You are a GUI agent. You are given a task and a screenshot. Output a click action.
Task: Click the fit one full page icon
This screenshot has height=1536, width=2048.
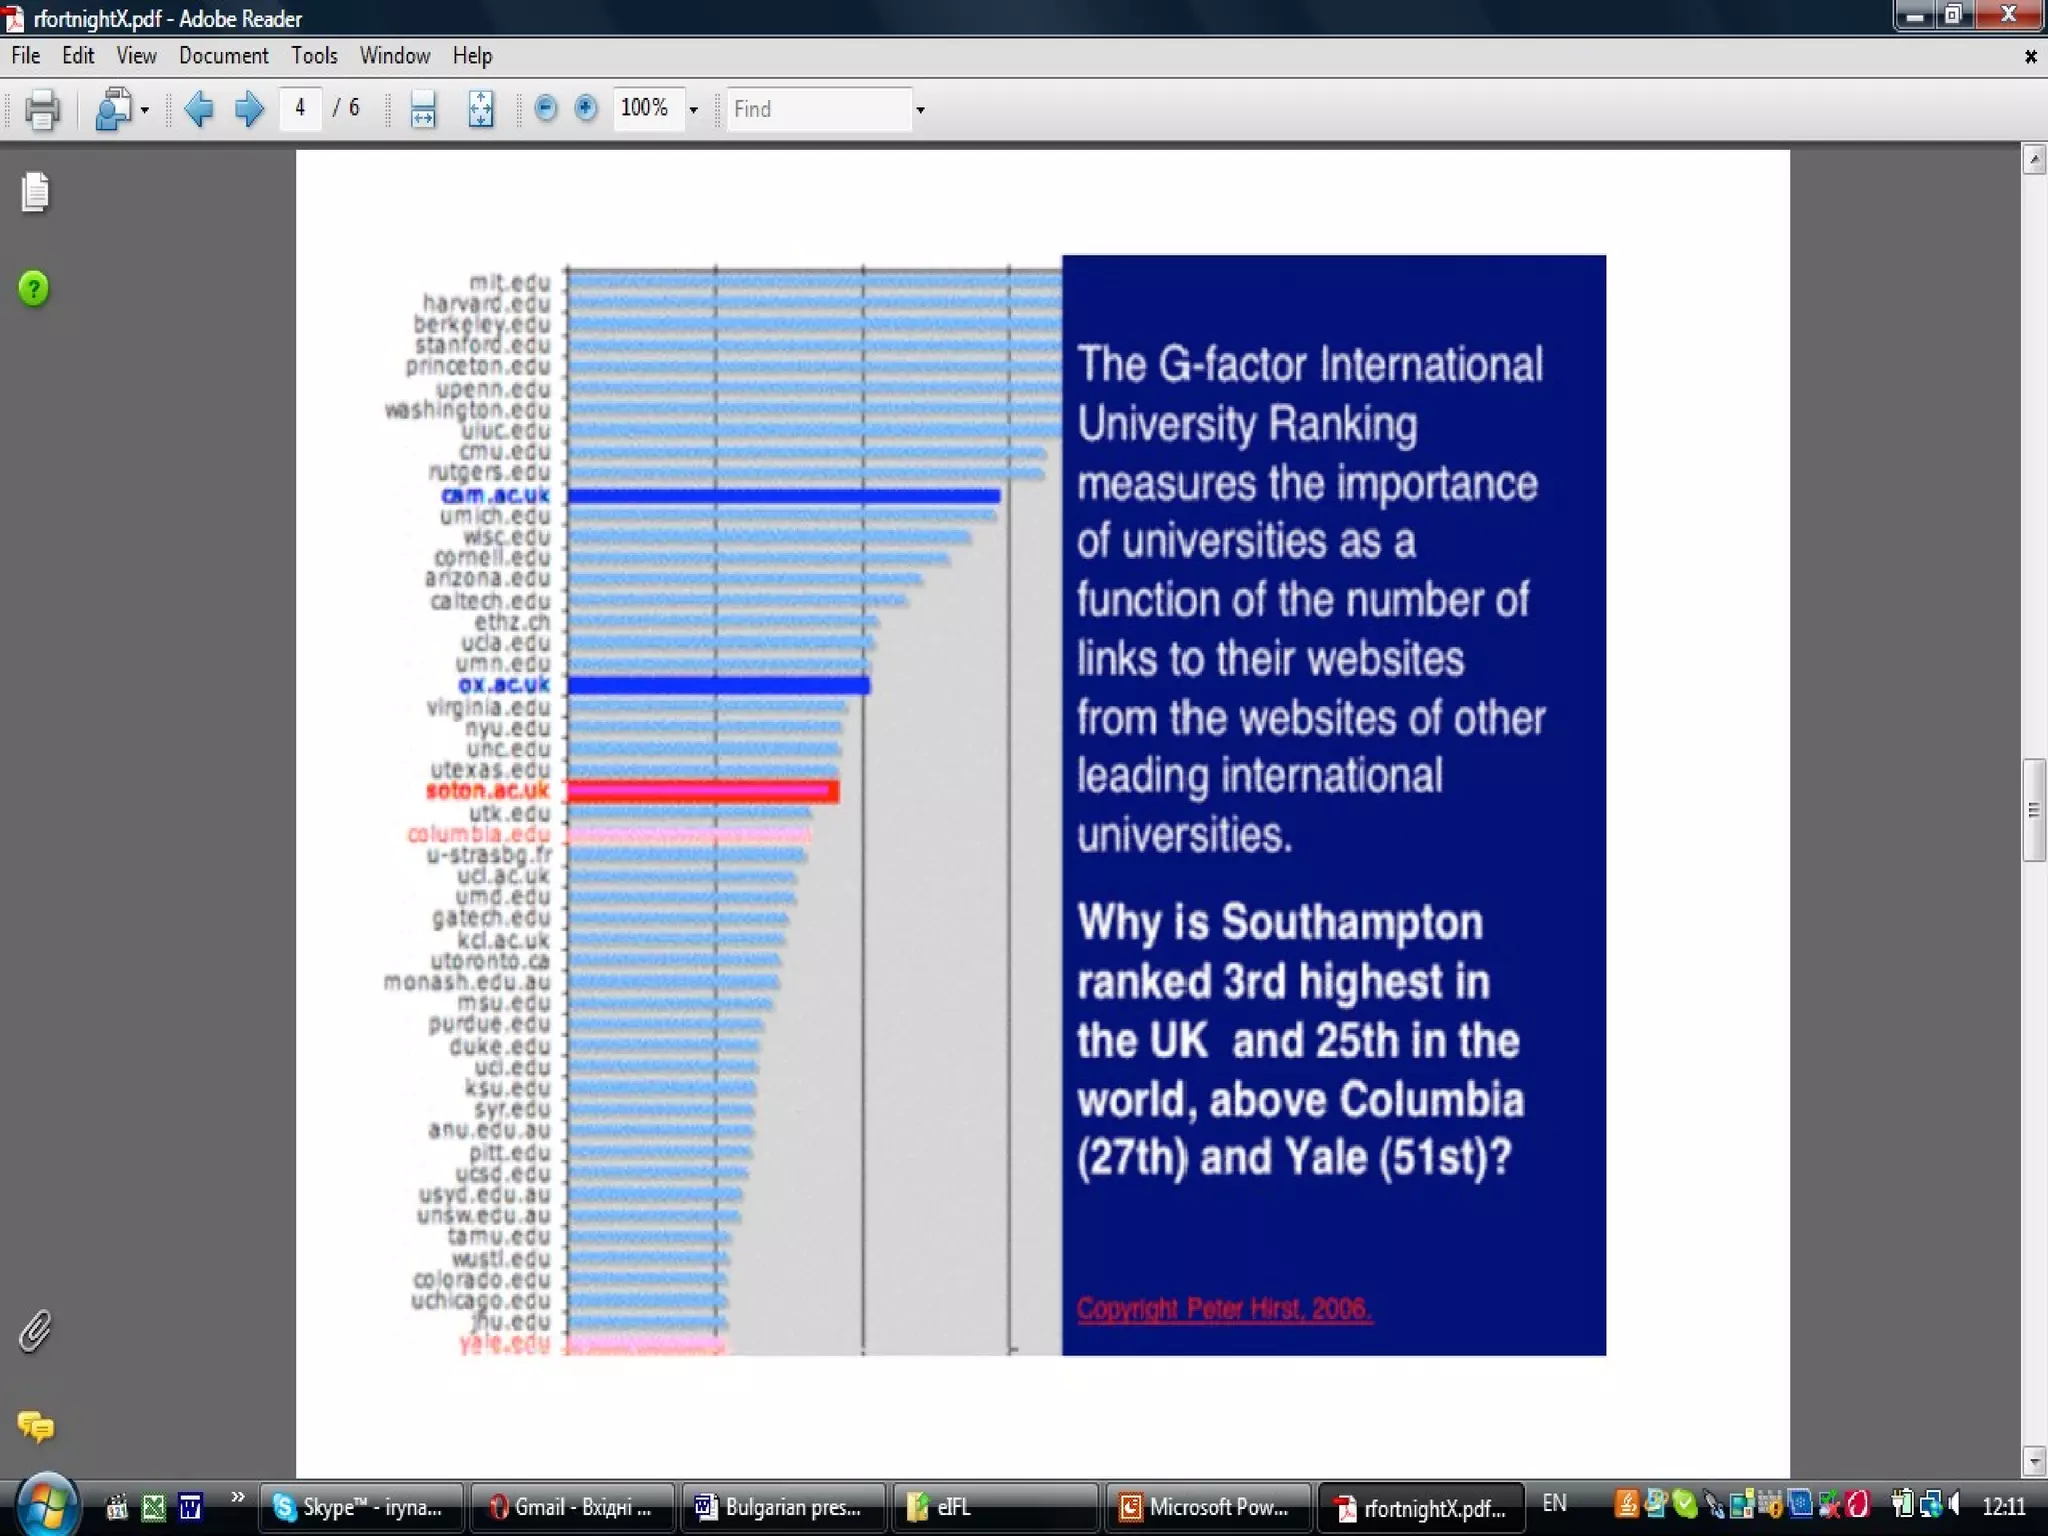[x=480, y=109]
